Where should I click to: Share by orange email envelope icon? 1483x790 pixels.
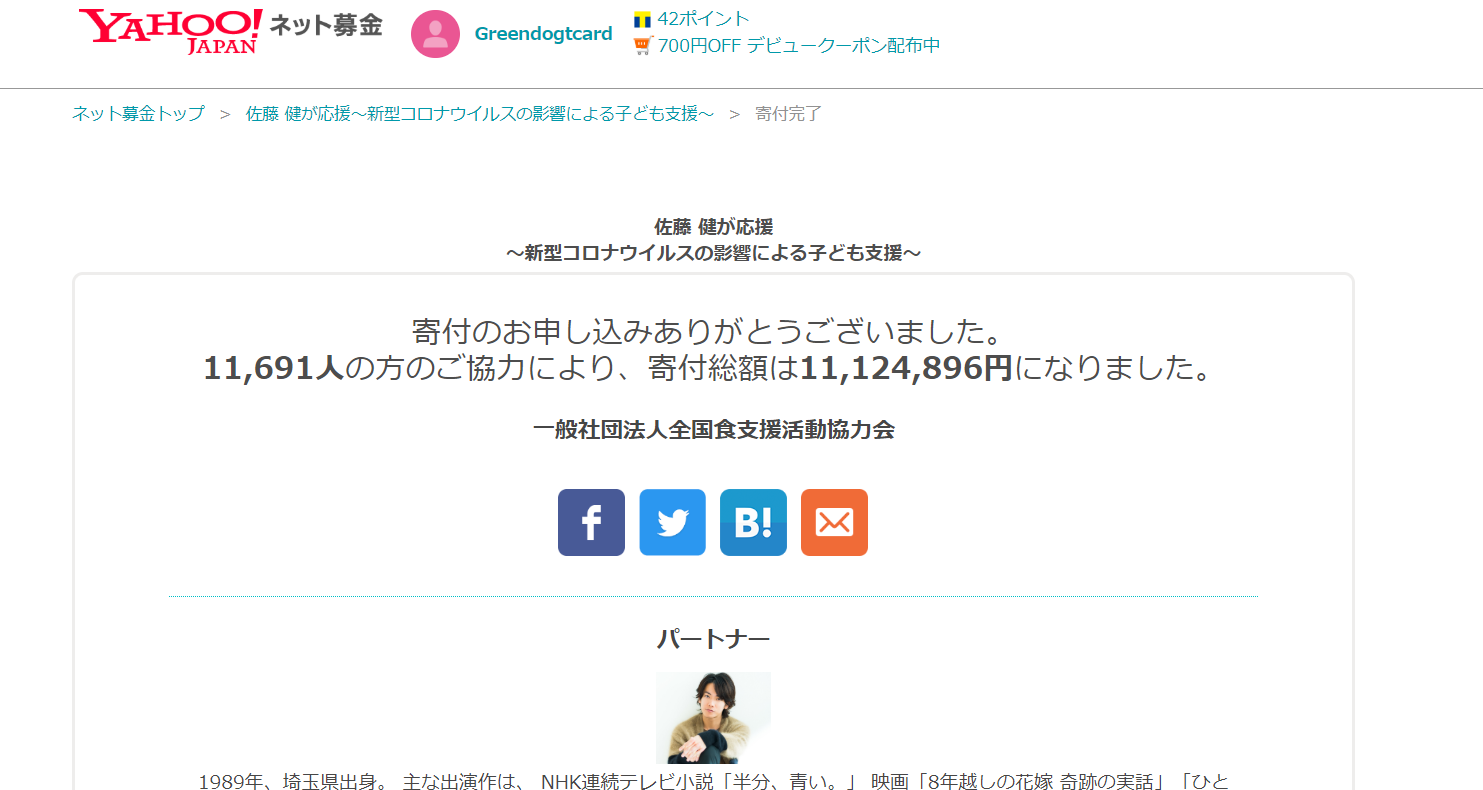834,522
